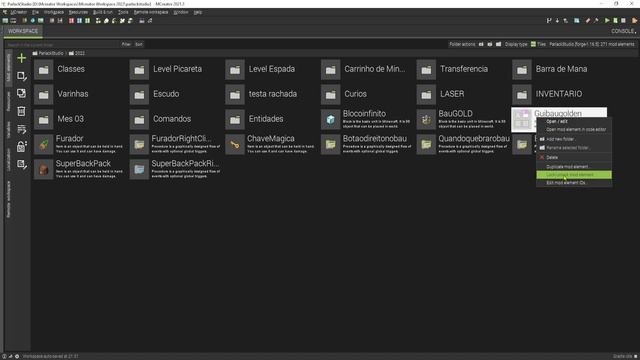Open the Furador item element

click(79, 144)
